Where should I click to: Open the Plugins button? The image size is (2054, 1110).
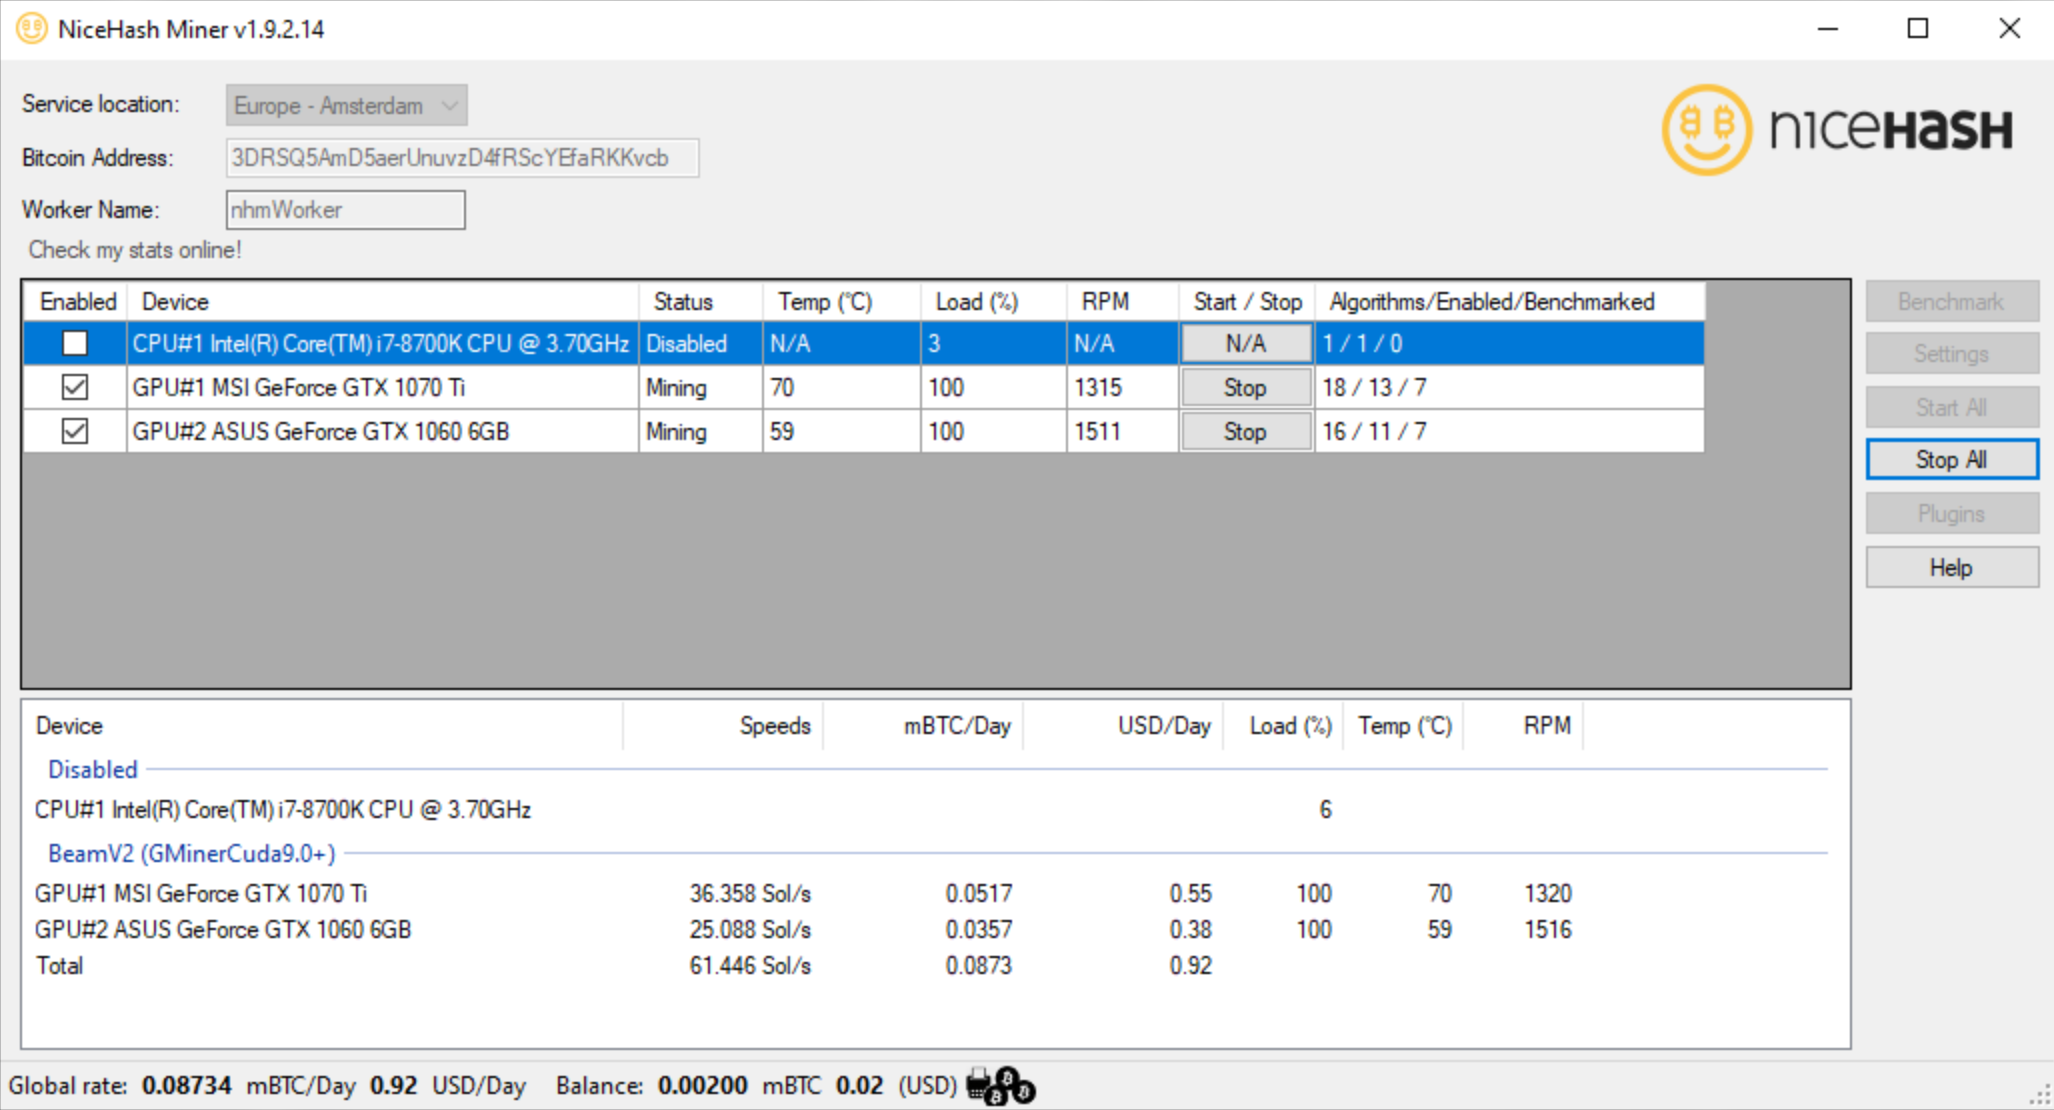tap(1951, 514)
